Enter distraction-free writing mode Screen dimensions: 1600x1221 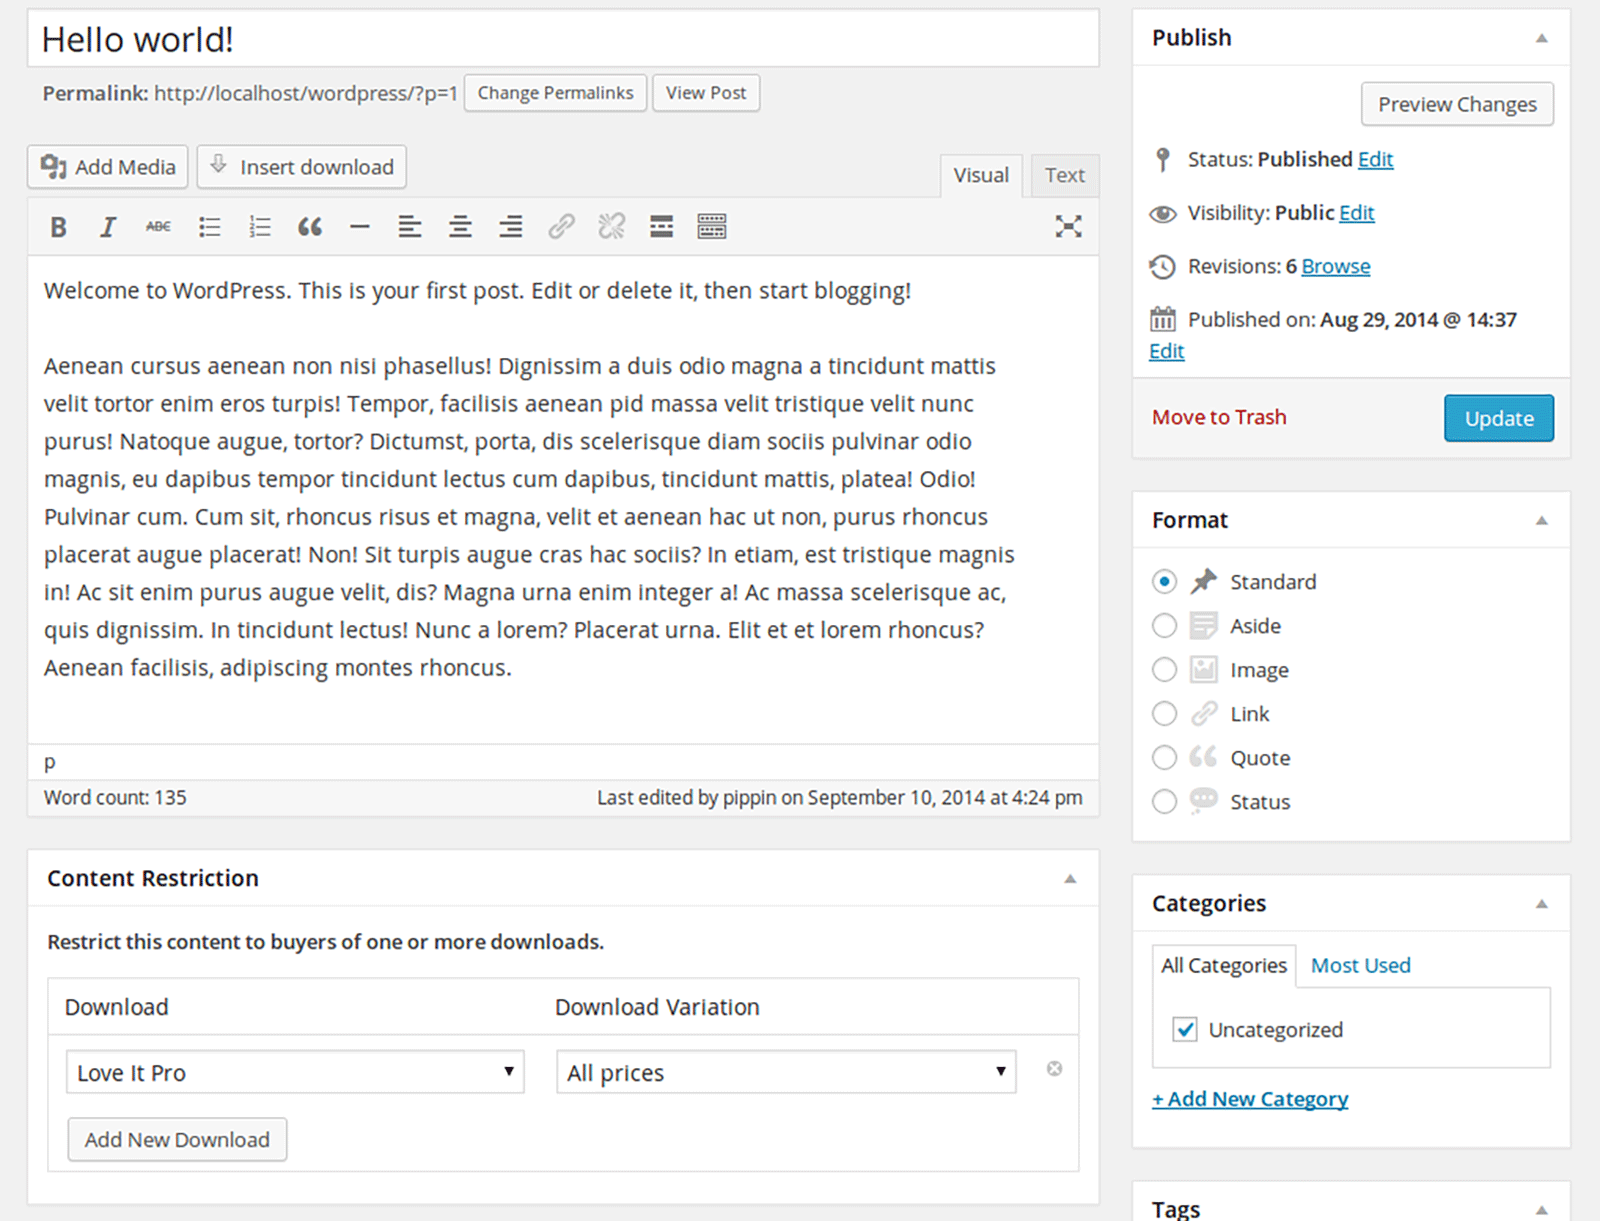pyautogui.click(x=1068, y=226)
